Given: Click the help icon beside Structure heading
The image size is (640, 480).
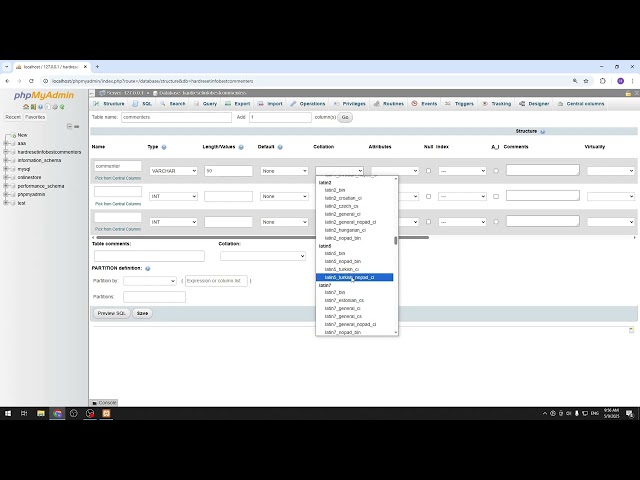Looking at the screenshot, I should (542, 131).
